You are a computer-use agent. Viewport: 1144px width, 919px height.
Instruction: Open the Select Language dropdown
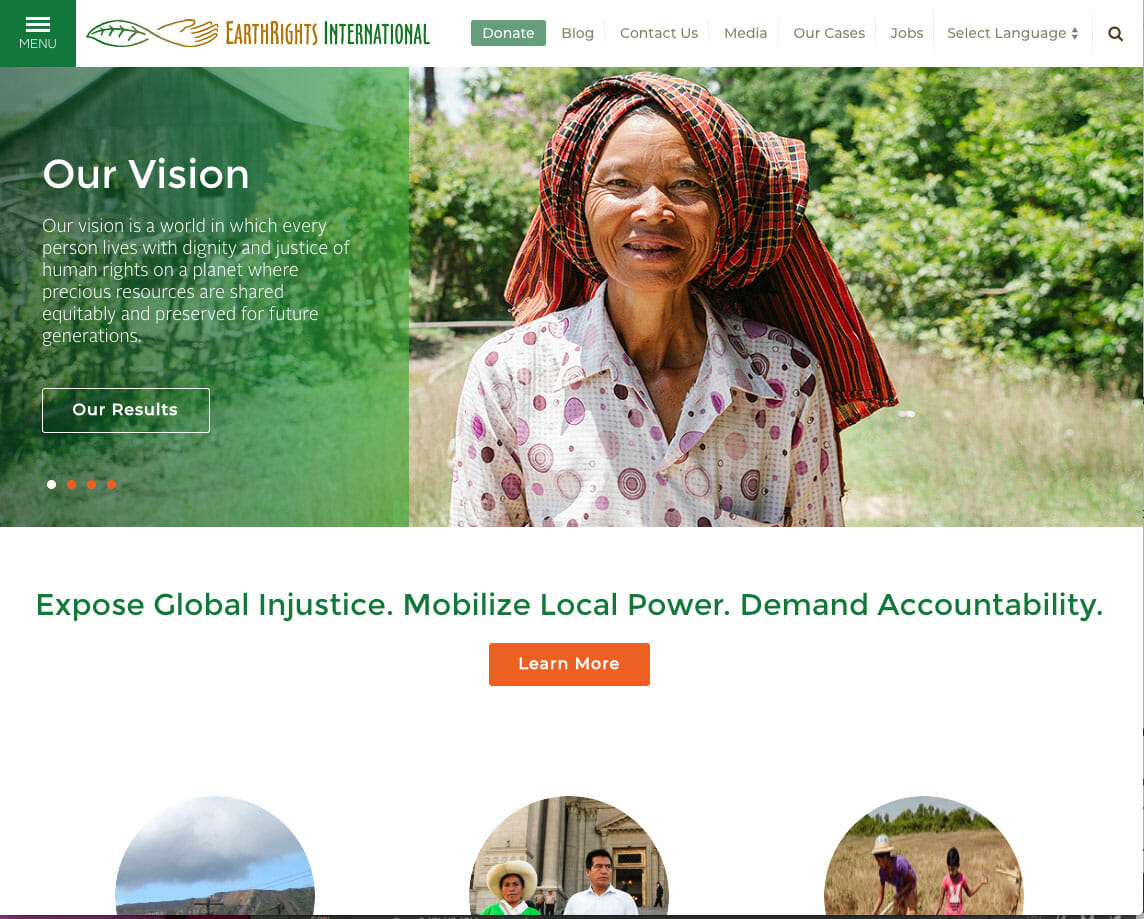(x=1013, y=34)
